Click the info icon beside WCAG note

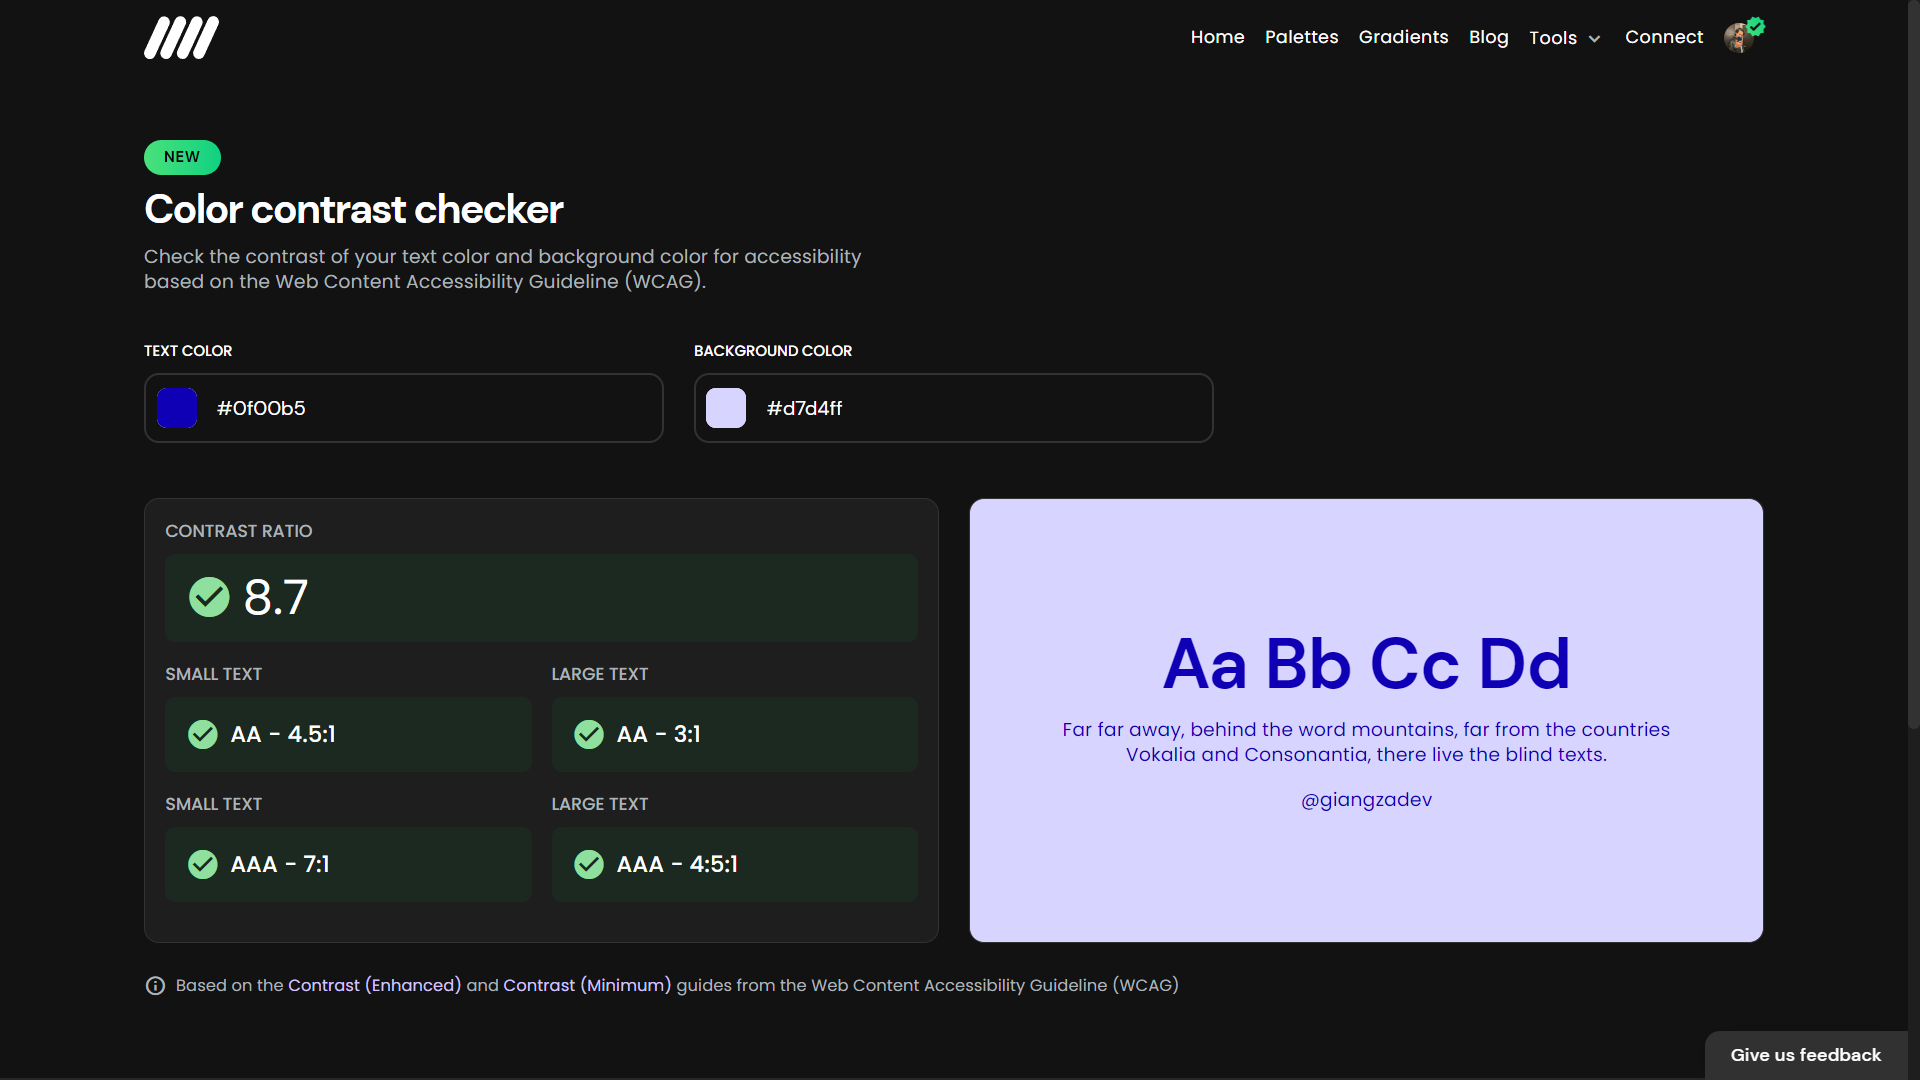[155, 986]
